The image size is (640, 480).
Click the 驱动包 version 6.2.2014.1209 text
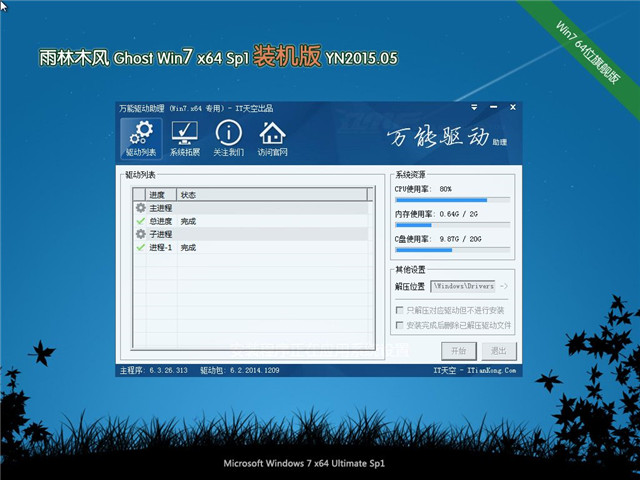coord(240,371)
